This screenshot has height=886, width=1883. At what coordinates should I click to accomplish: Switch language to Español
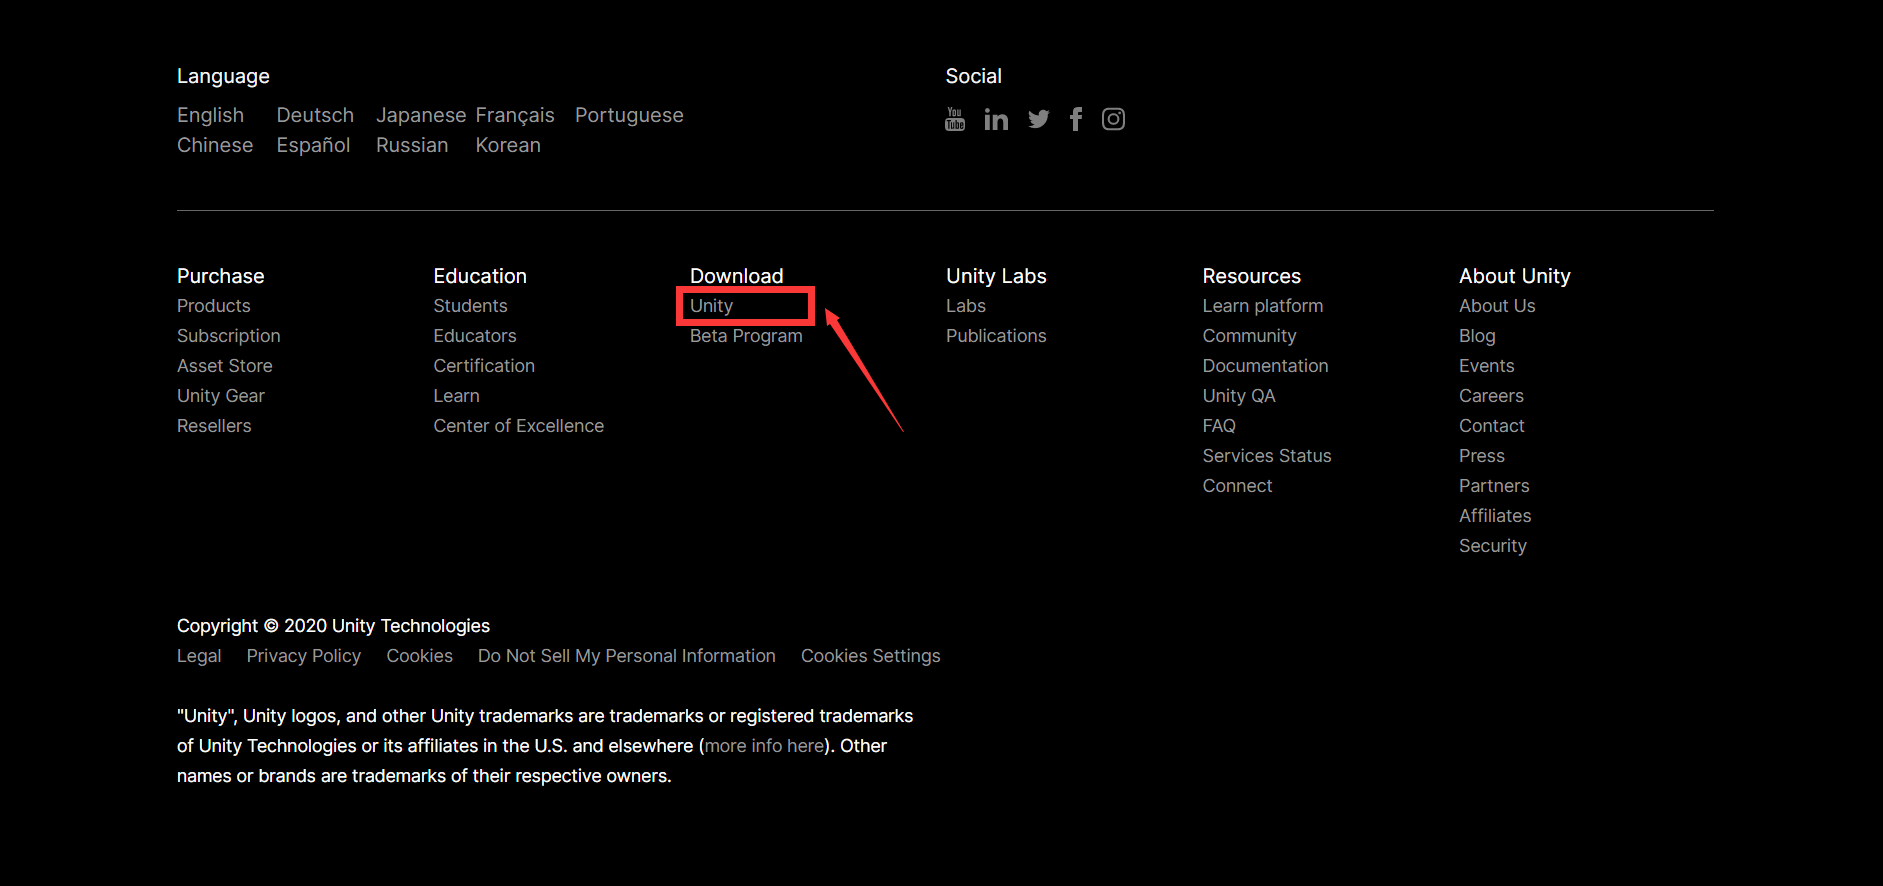tap(313, 145)
